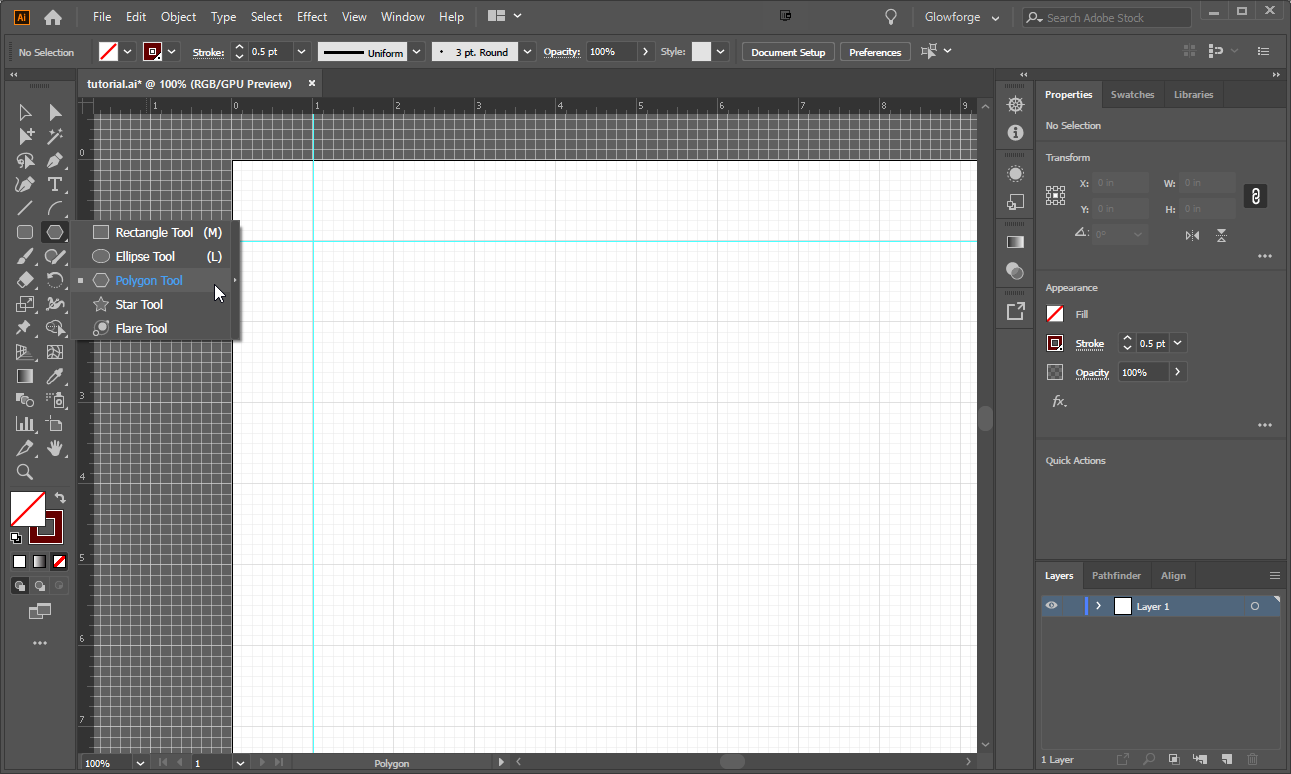Viewport: 1291px width, 774px height.
Task: Select the Pen tool
Action: coord(56,160)
